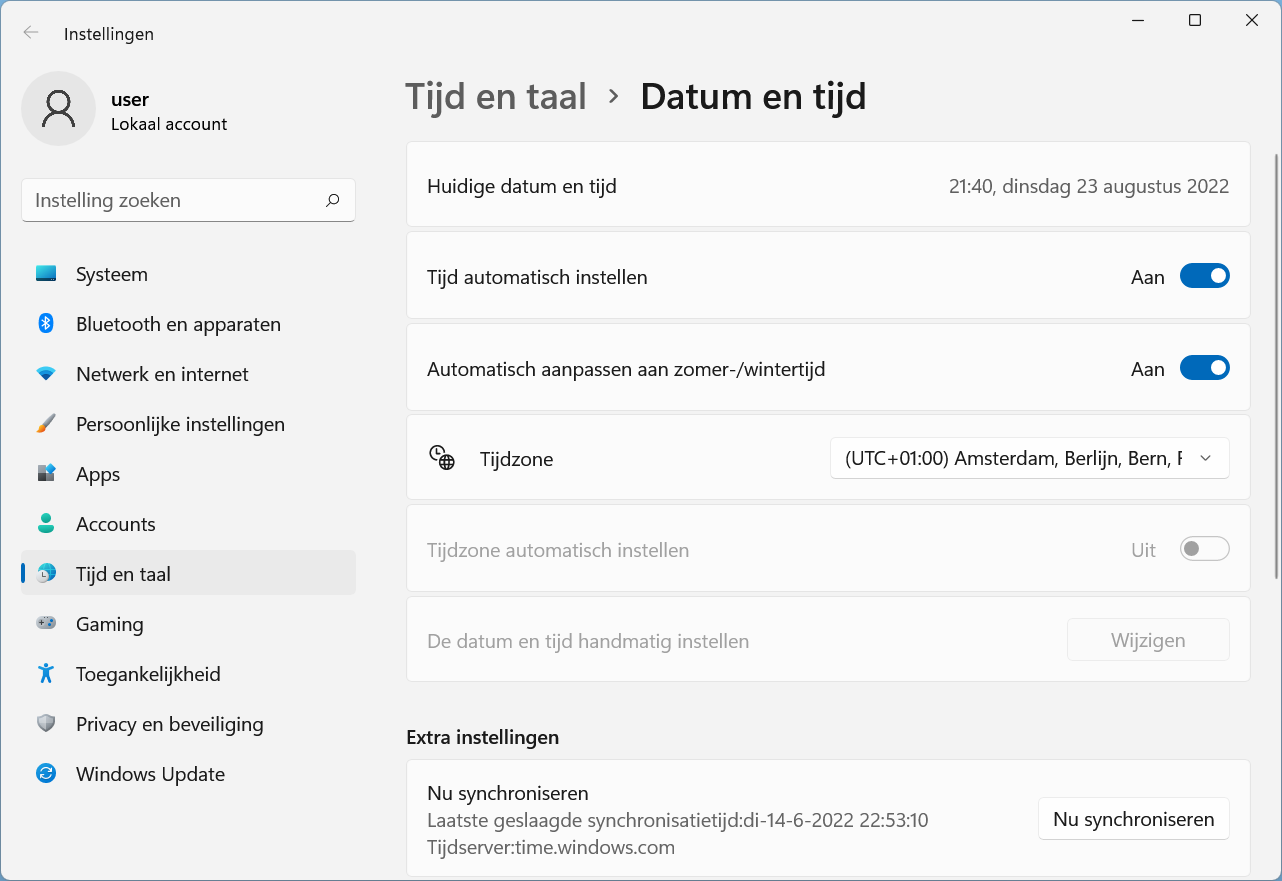This screenshot has width=1282, height=881.
Task: Click the user account avatar
Action: pyautogui.click(x=58, y=108)
